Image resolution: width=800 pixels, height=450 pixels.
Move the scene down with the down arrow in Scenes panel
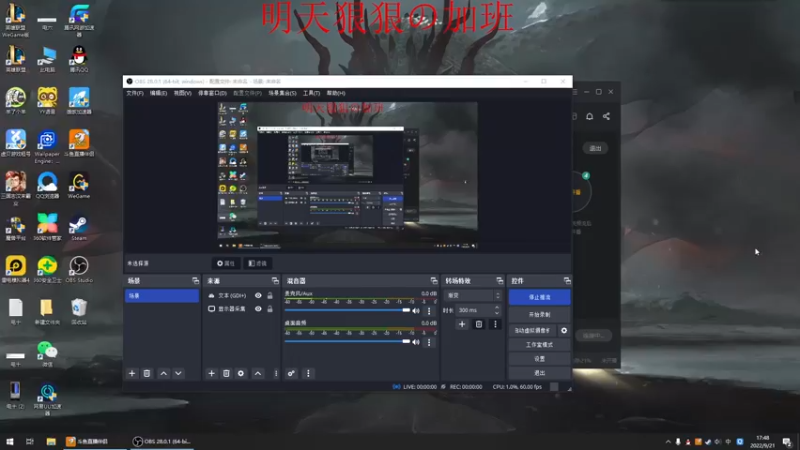pyautogui.click(x=178, y=373)
